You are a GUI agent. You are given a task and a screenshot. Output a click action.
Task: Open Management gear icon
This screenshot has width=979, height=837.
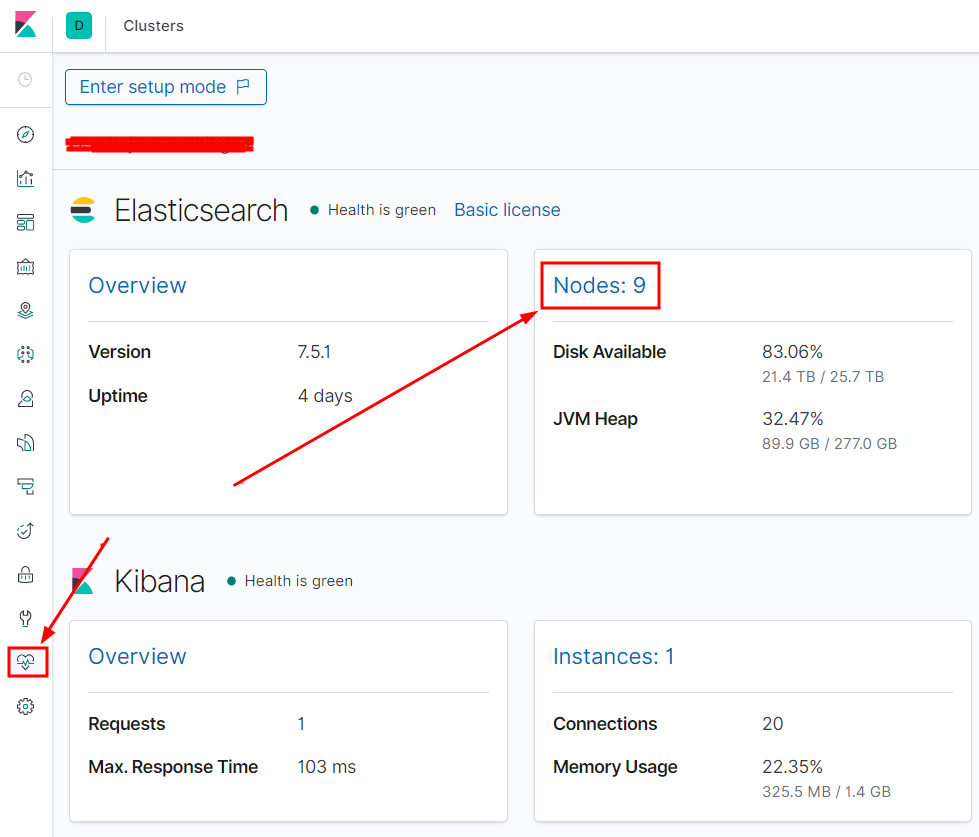click(x=25, y=707)
